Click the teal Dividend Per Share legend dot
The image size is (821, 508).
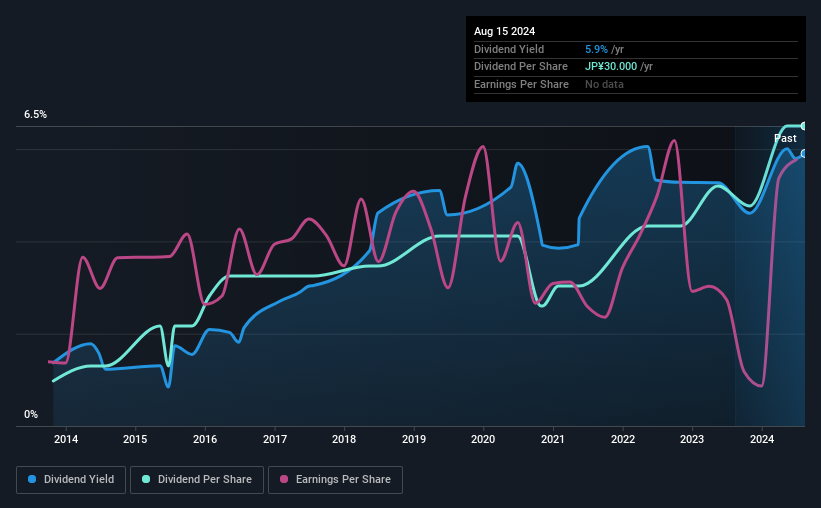(146, 479)
